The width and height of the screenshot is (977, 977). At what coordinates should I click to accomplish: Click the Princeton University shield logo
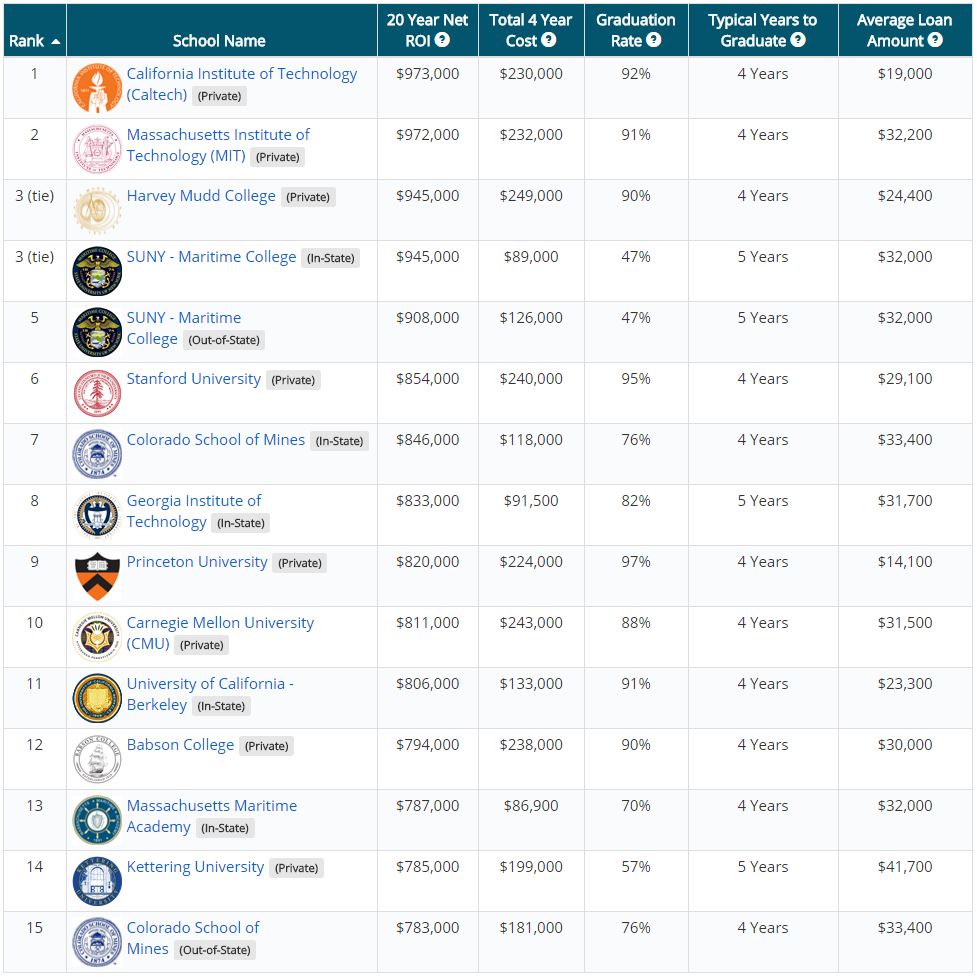coord(97,576)
